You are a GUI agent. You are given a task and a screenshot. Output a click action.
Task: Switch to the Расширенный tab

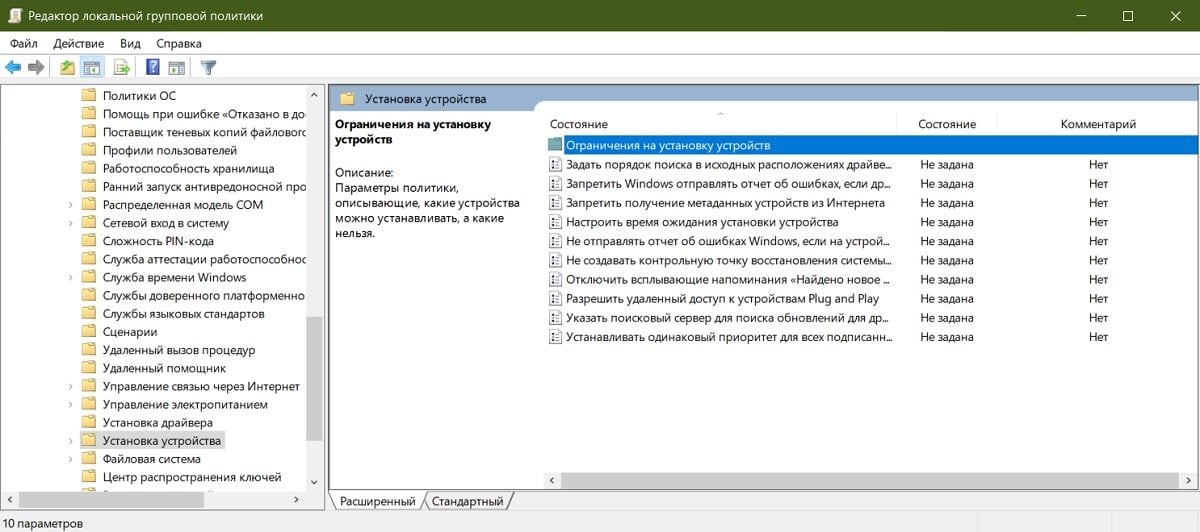pos(377,500)
